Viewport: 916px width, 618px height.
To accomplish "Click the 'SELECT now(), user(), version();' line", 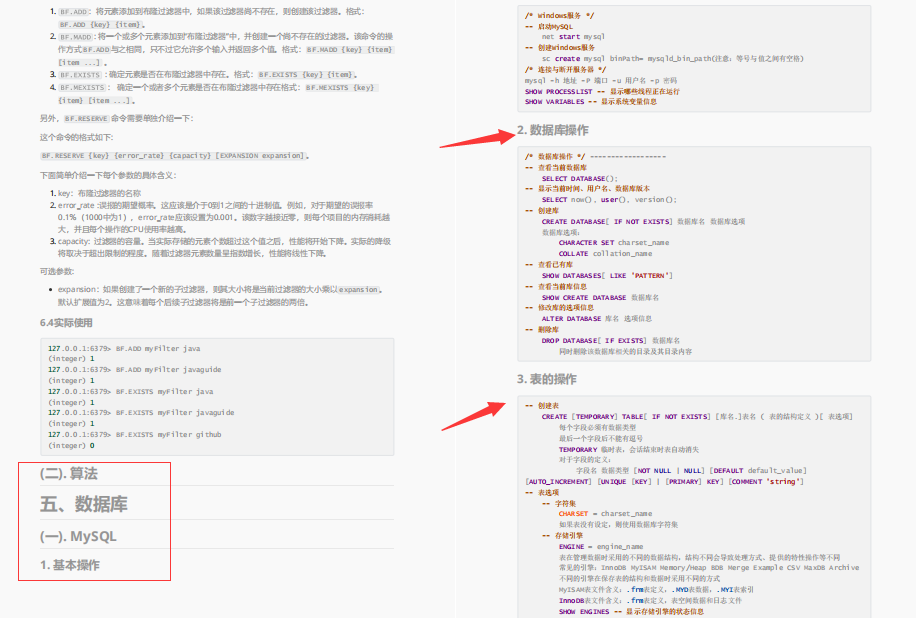I will [609, 200].
